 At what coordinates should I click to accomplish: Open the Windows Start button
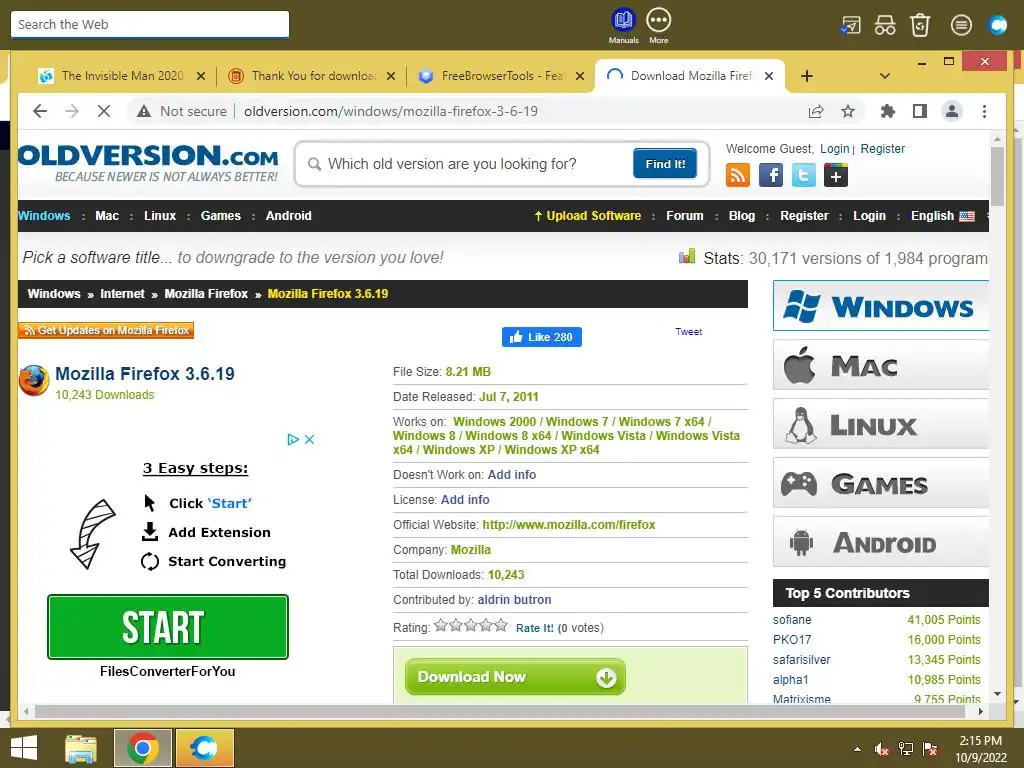click(24, 748)
